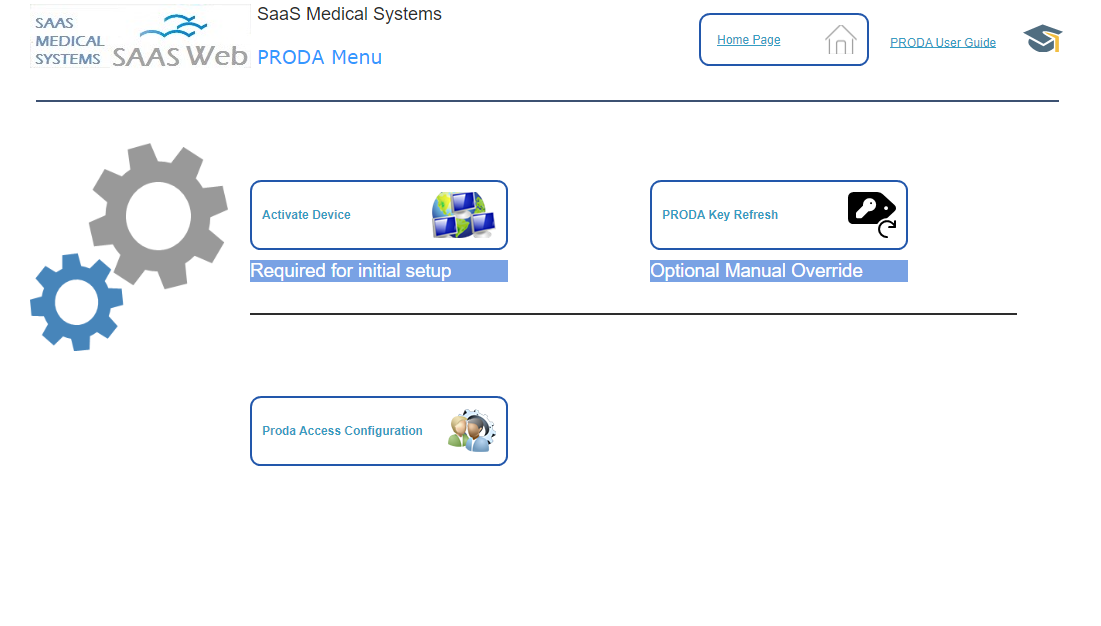Click the 'PRODA Menu' heading
The image size is (1101, 626).
(319, 57)
